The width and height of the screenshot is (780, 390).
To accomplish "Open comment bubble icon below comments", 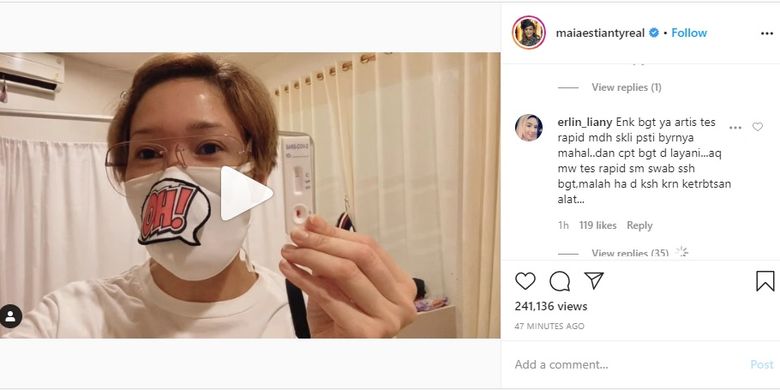I will coord(560,281).
